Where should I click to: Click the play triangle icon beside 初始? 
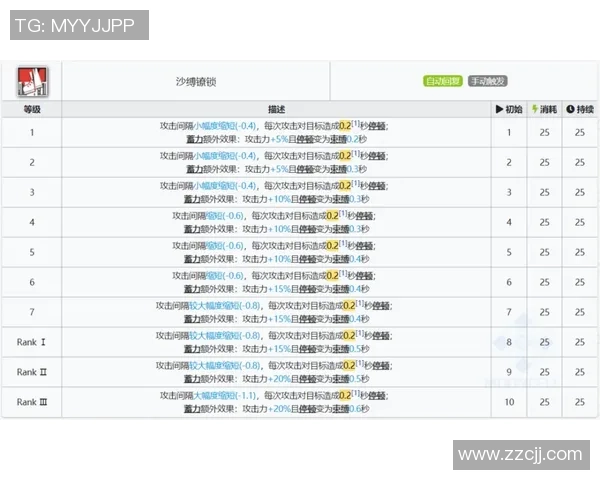499,109
